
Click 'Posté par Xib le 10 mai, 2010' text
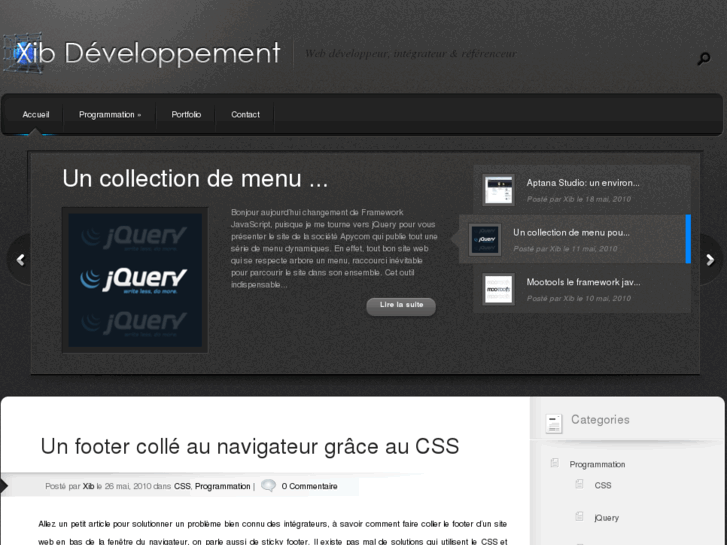pos(579,298)
